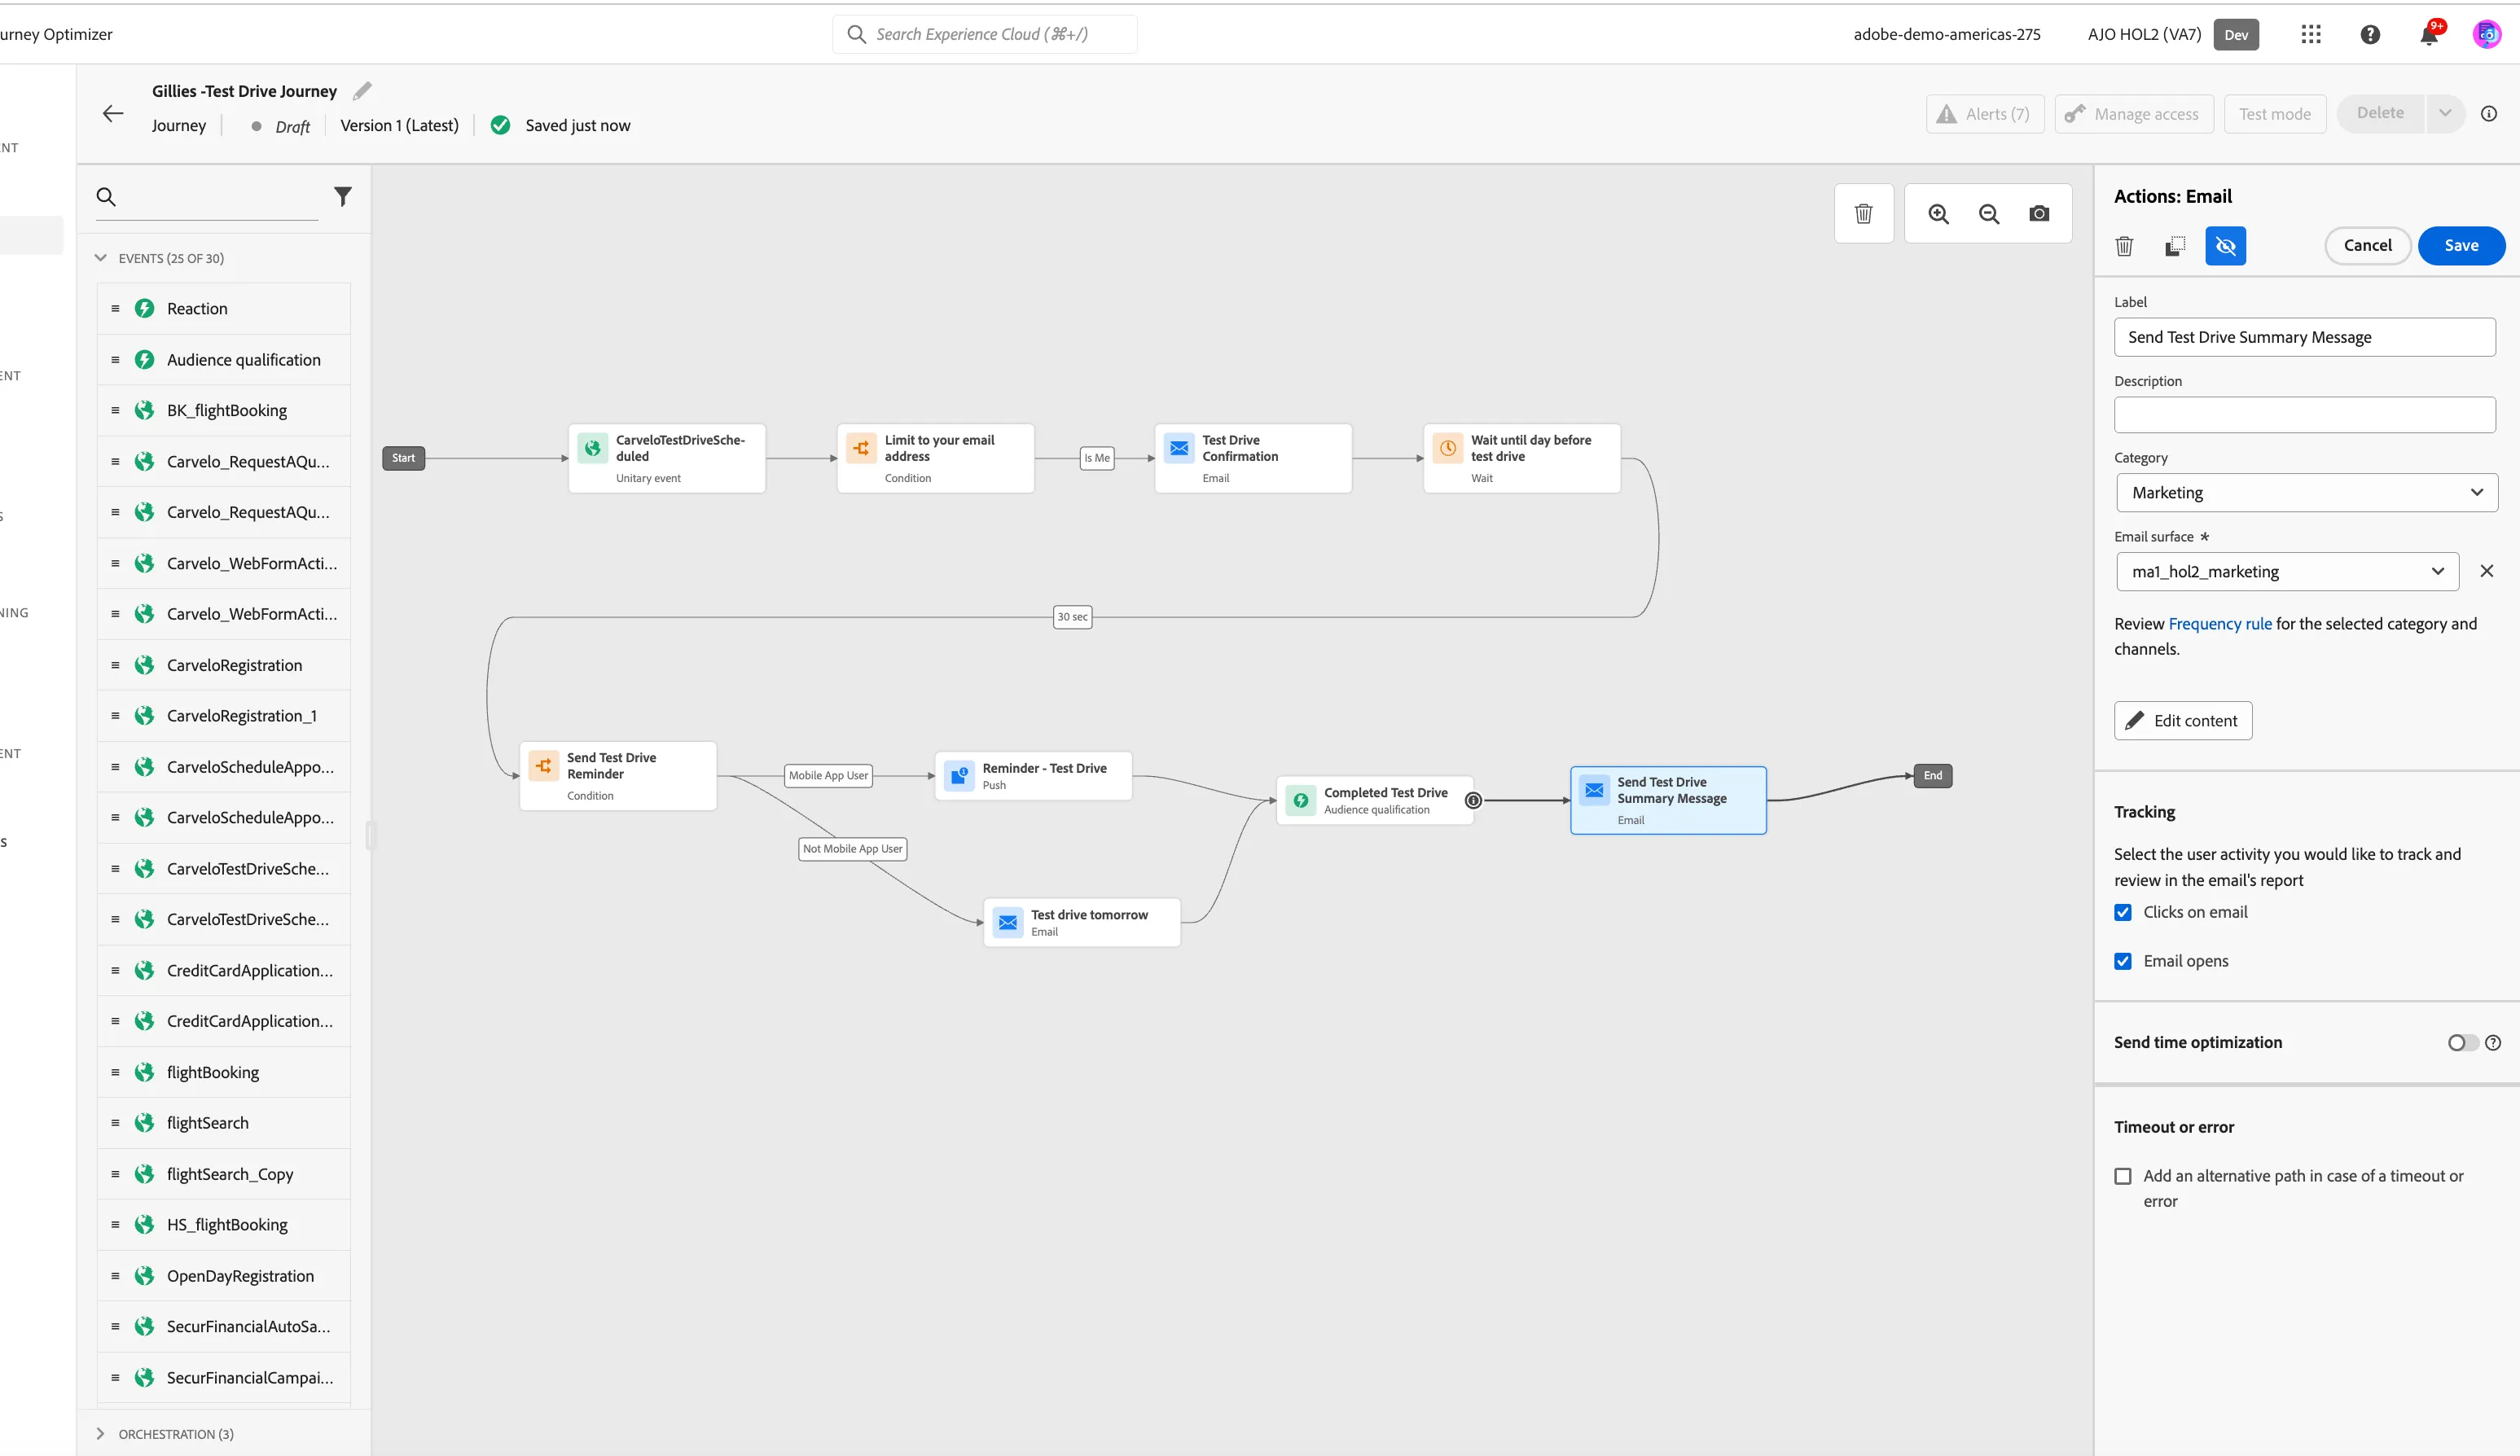Click Cancel in Actions panel
This screenshot has height=1456, width=2520.
[2367, 246]
